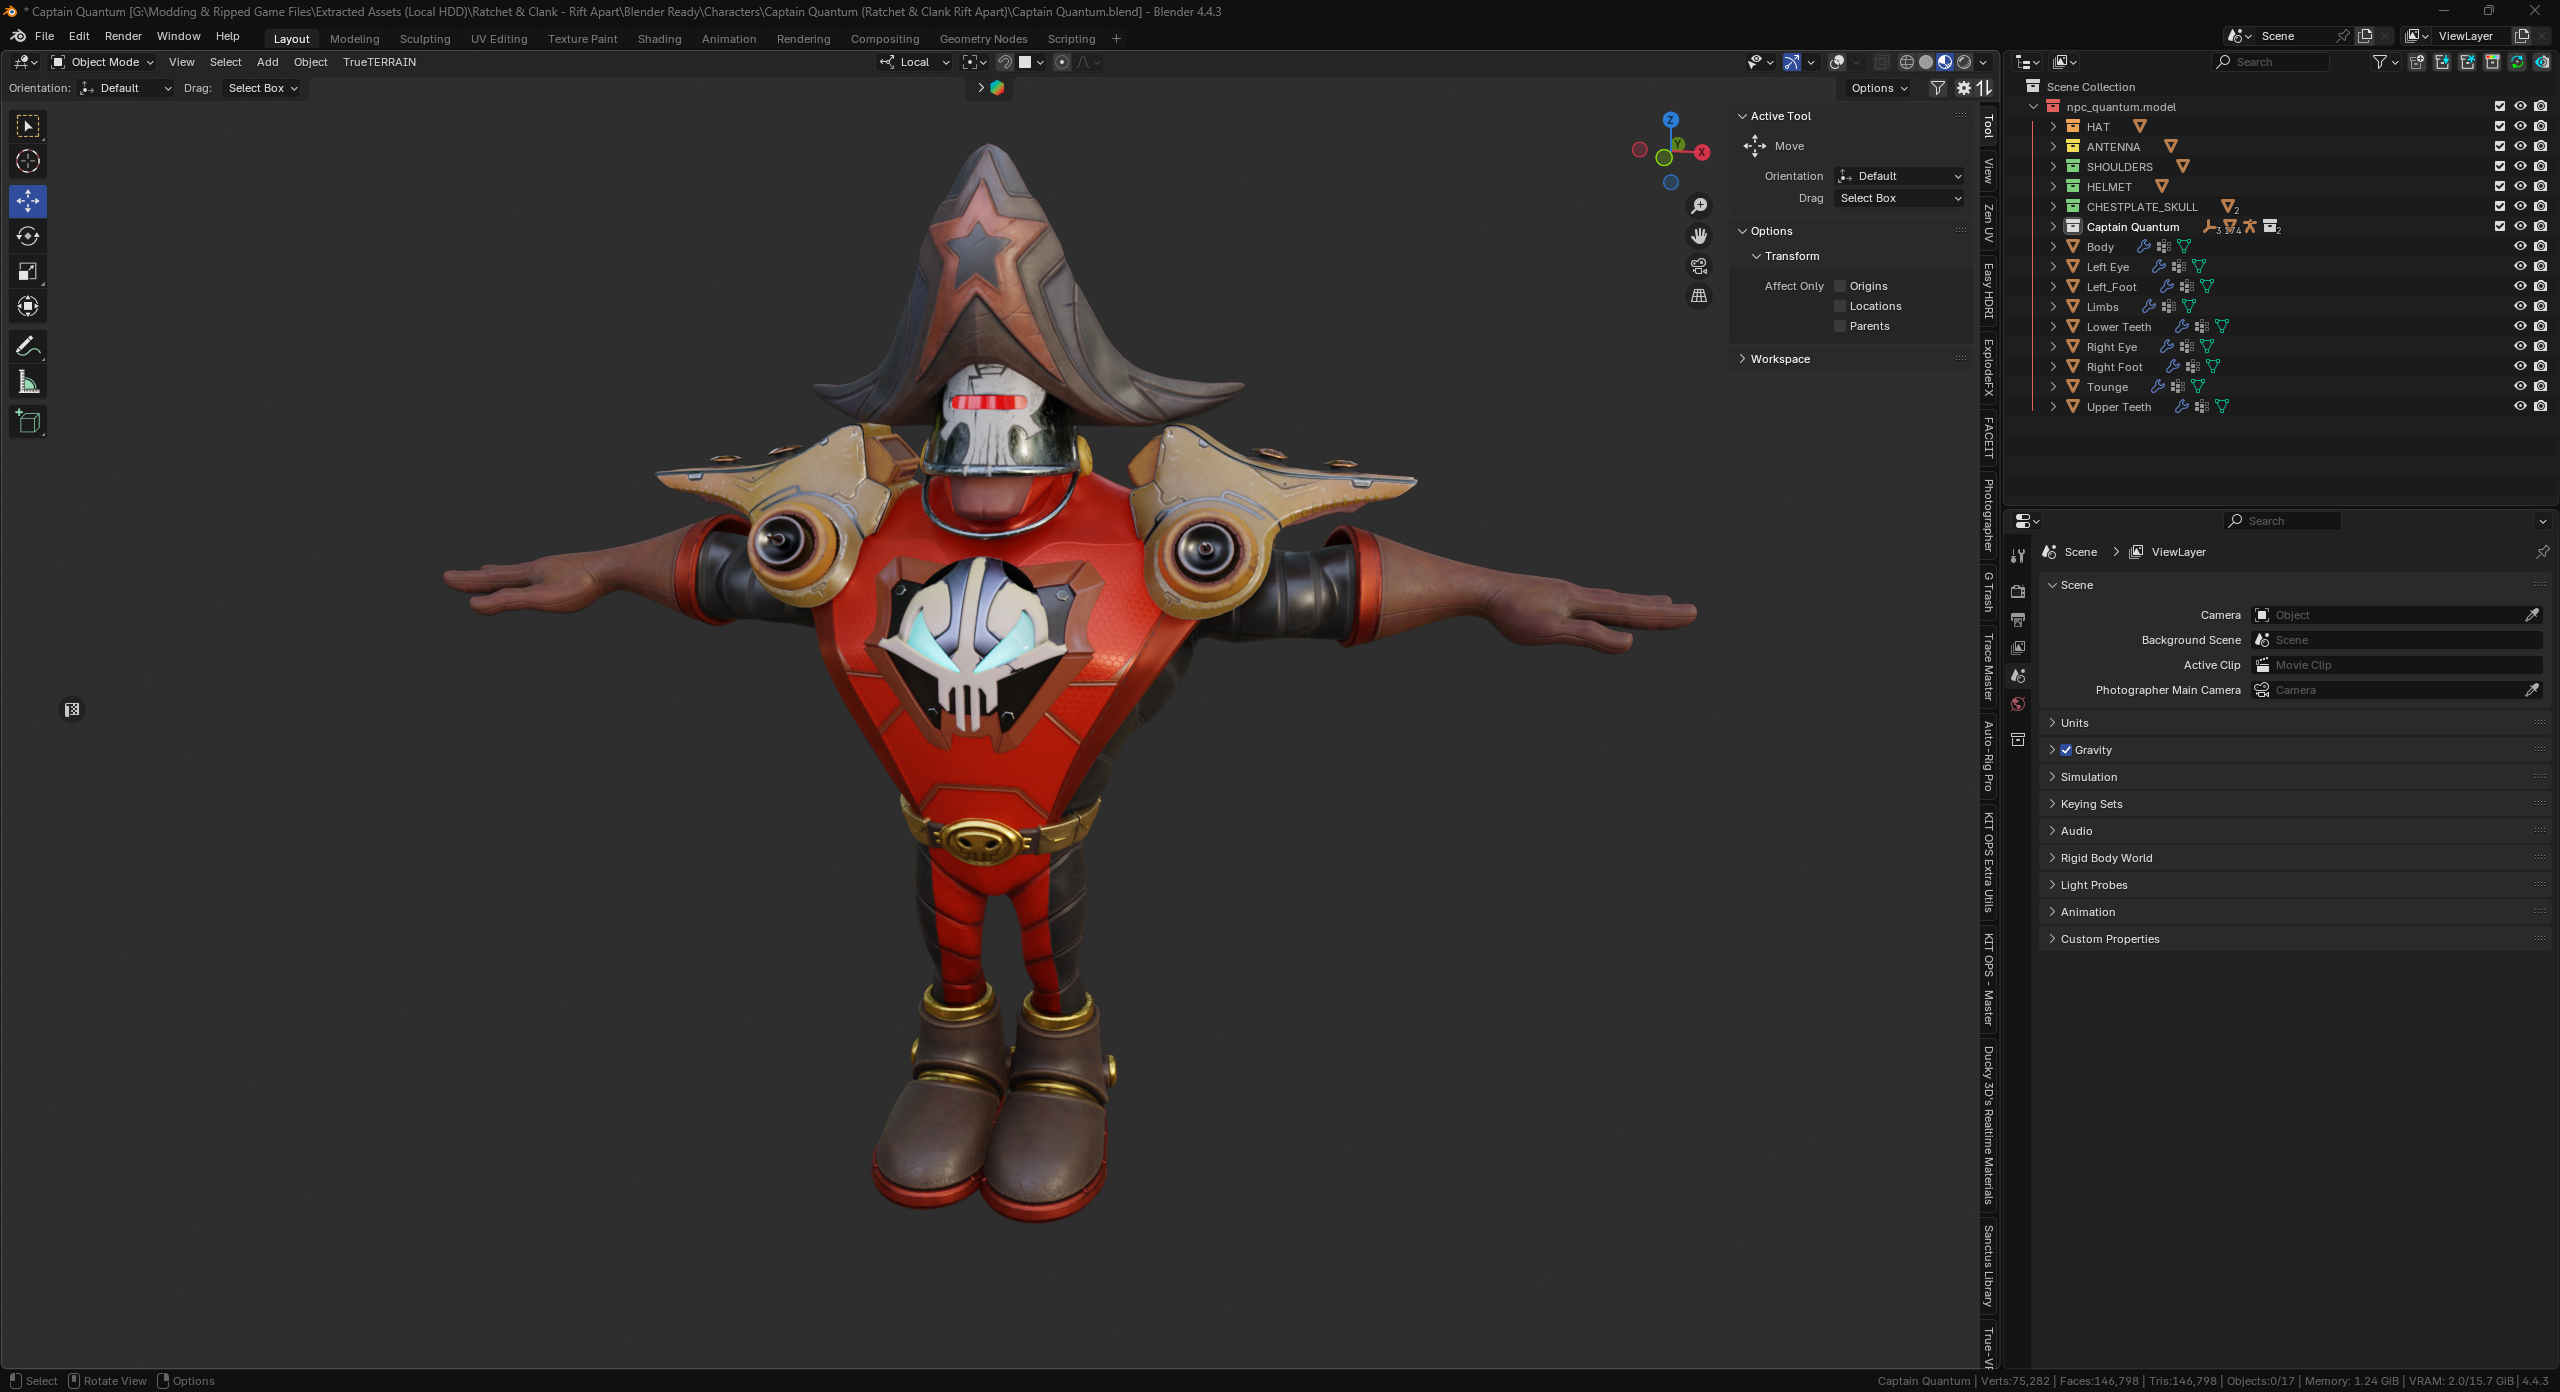Open the TrueTERRAIN menu
Viewport: 2560px width, 1392px height.
point(379,62)
